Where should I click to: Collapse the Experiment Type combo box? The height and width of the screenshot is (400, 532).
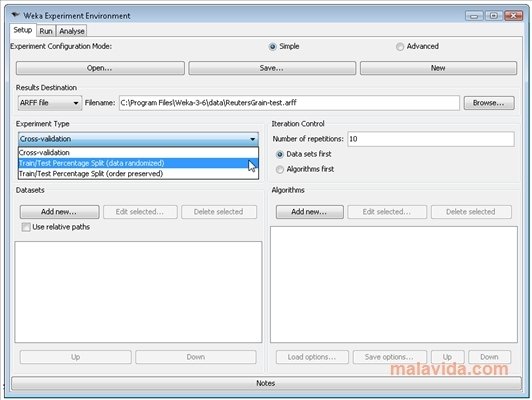tap(138, 139)
